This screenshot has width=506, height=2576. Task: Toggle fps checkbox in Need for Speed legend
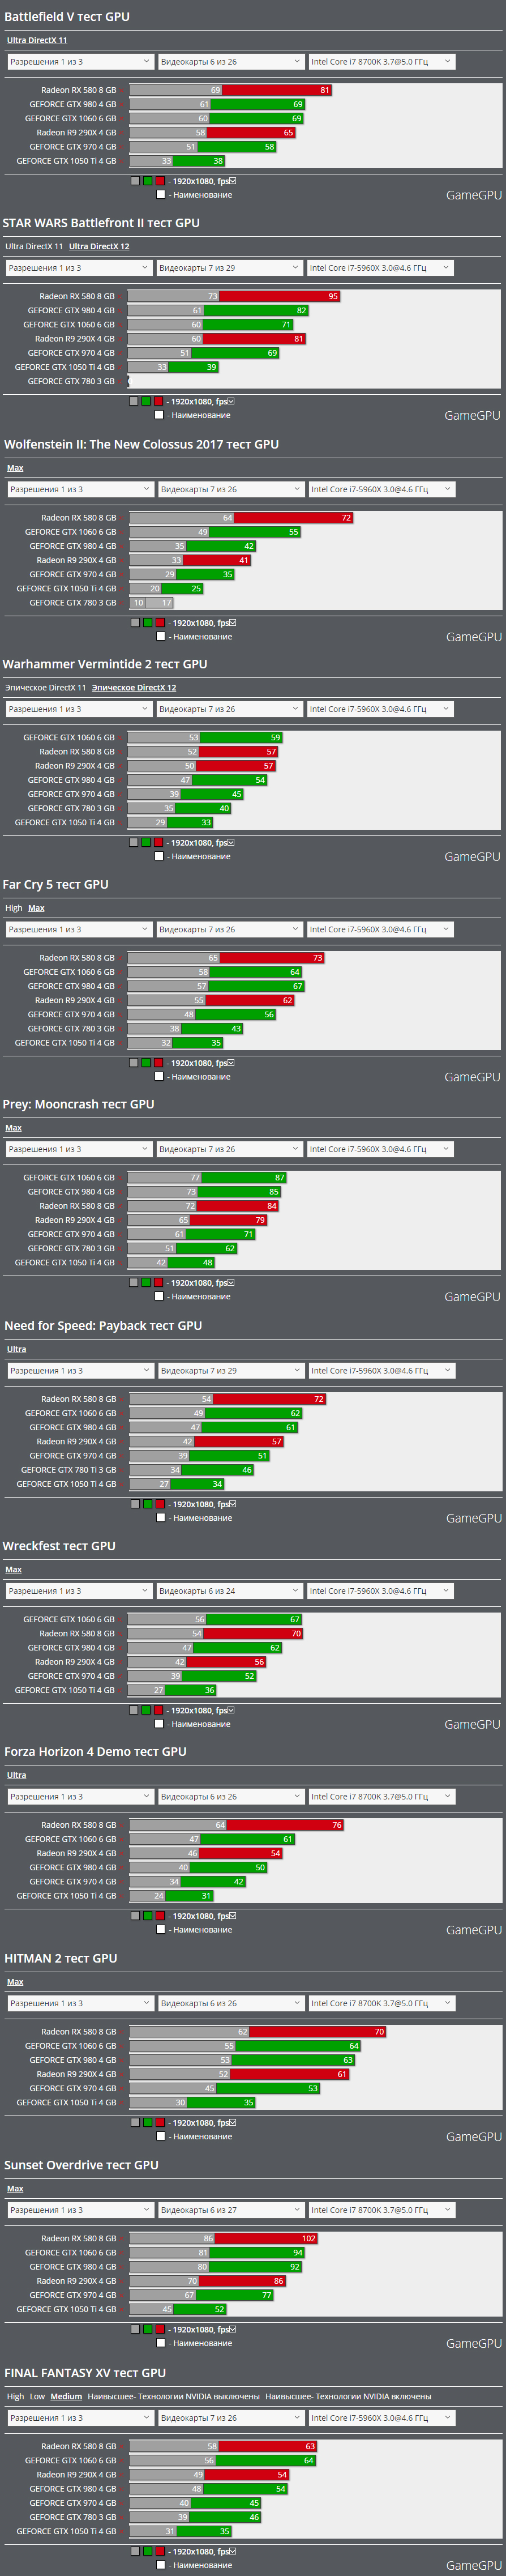(232, 1504)
